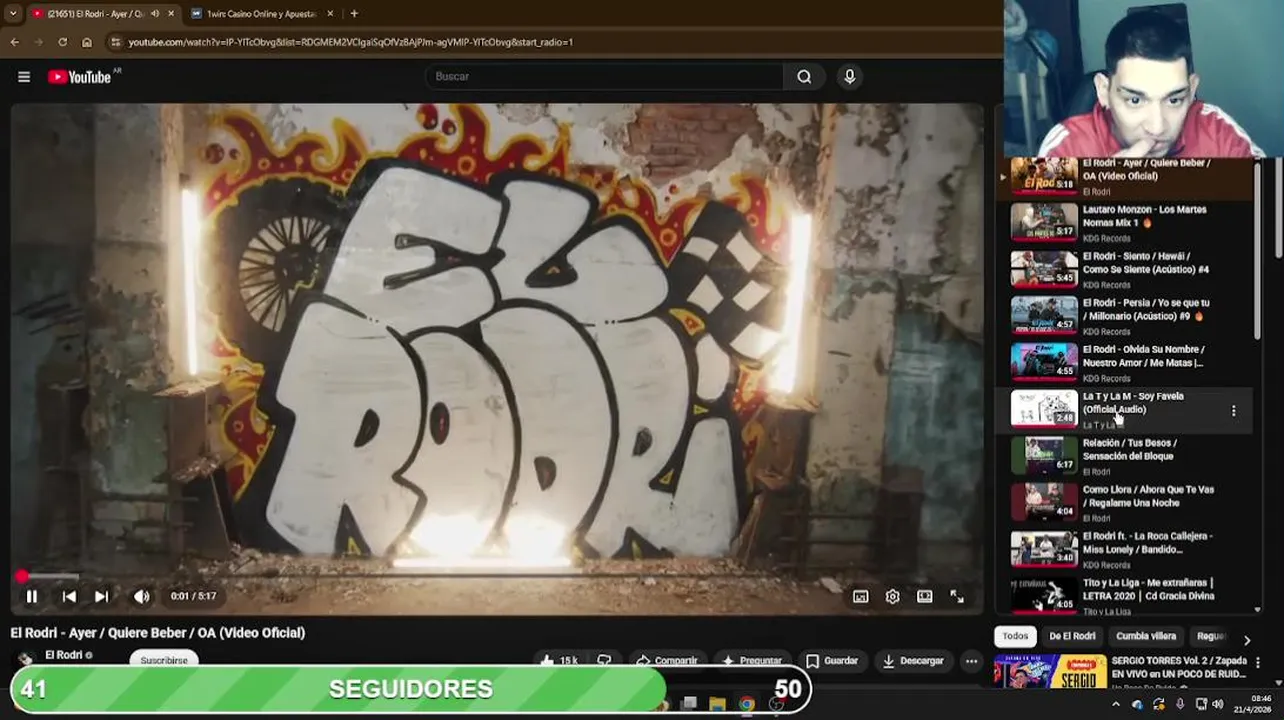Seek along the video progress bar
Viewport: 1284px width, 720px height.
click(x=497, y=576)
